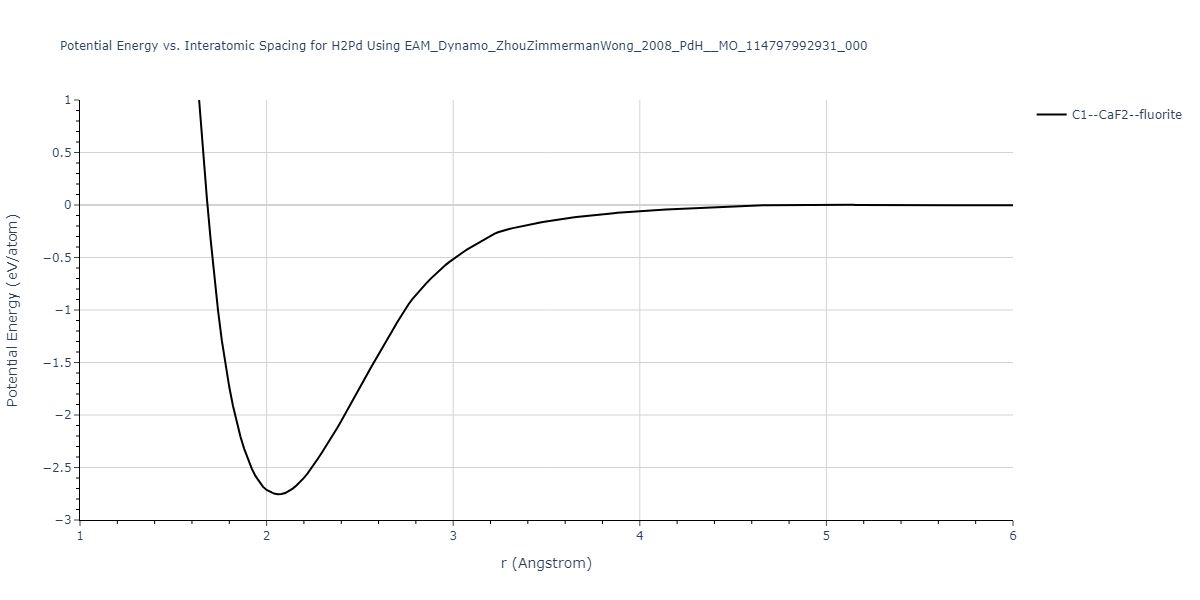Click the curve's minimum energy point
The image size is (1200, 600).
click(280, 494)
